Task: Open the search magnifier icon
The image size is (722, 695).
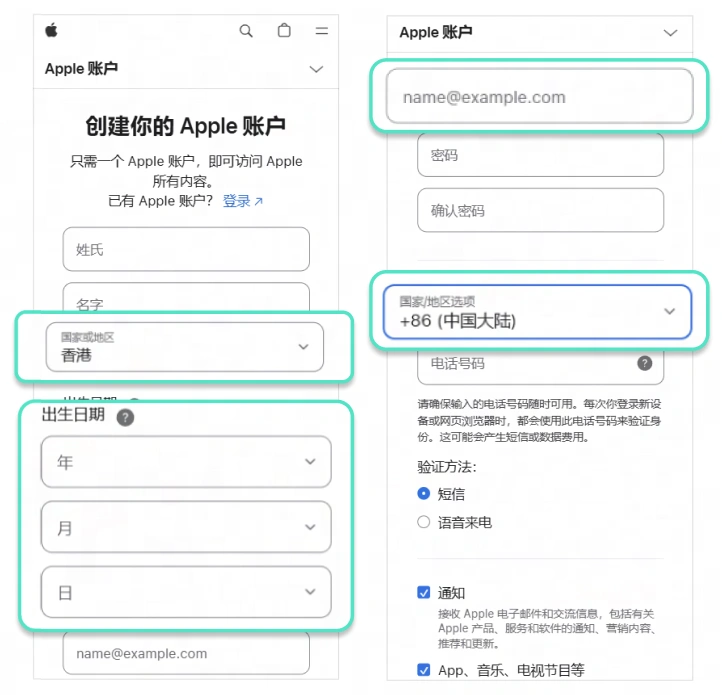Action: tap(246, 31)
